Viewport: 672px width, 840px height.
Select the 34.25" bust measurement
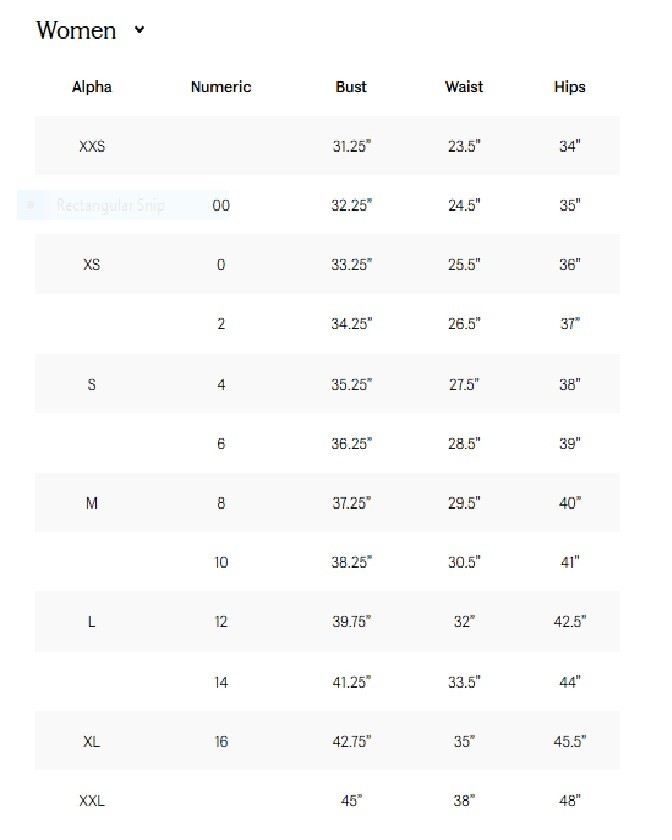352,324
